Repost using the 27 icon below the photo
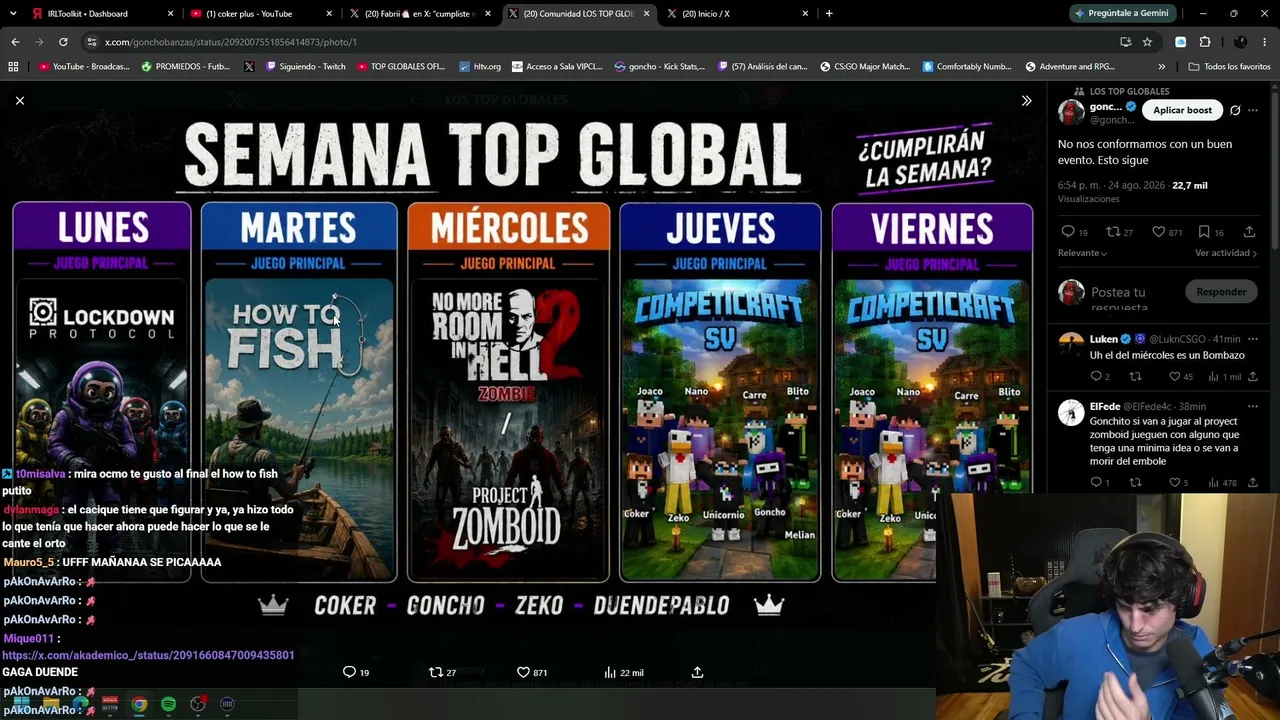 click(x=436, y=672)
